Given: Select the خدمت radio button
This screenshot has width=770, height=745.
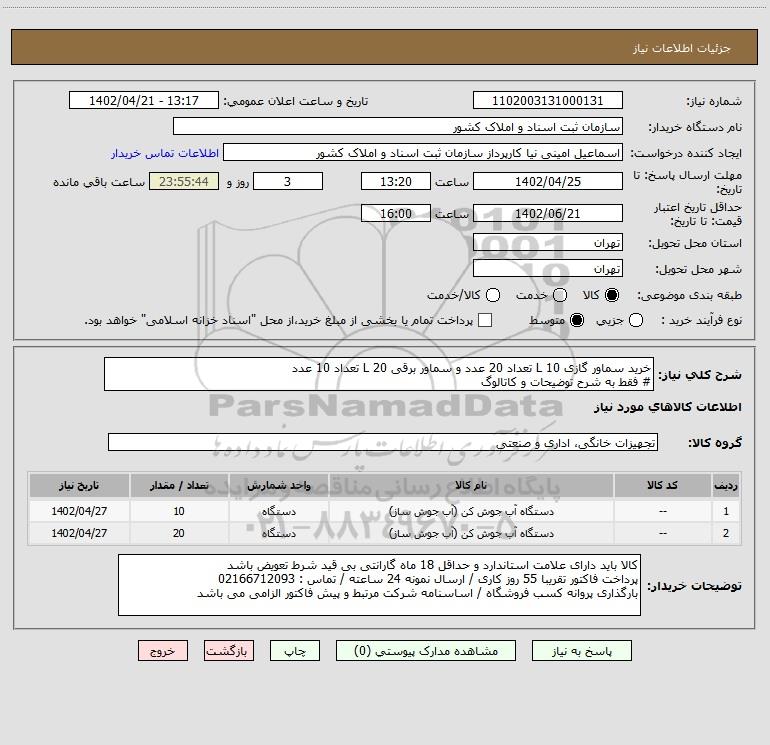Looking at the screenshot, I should pos(560,295).
